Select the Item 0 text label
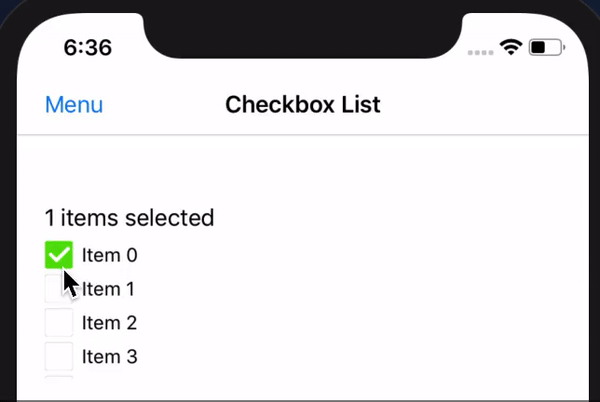 coord(109,255)
